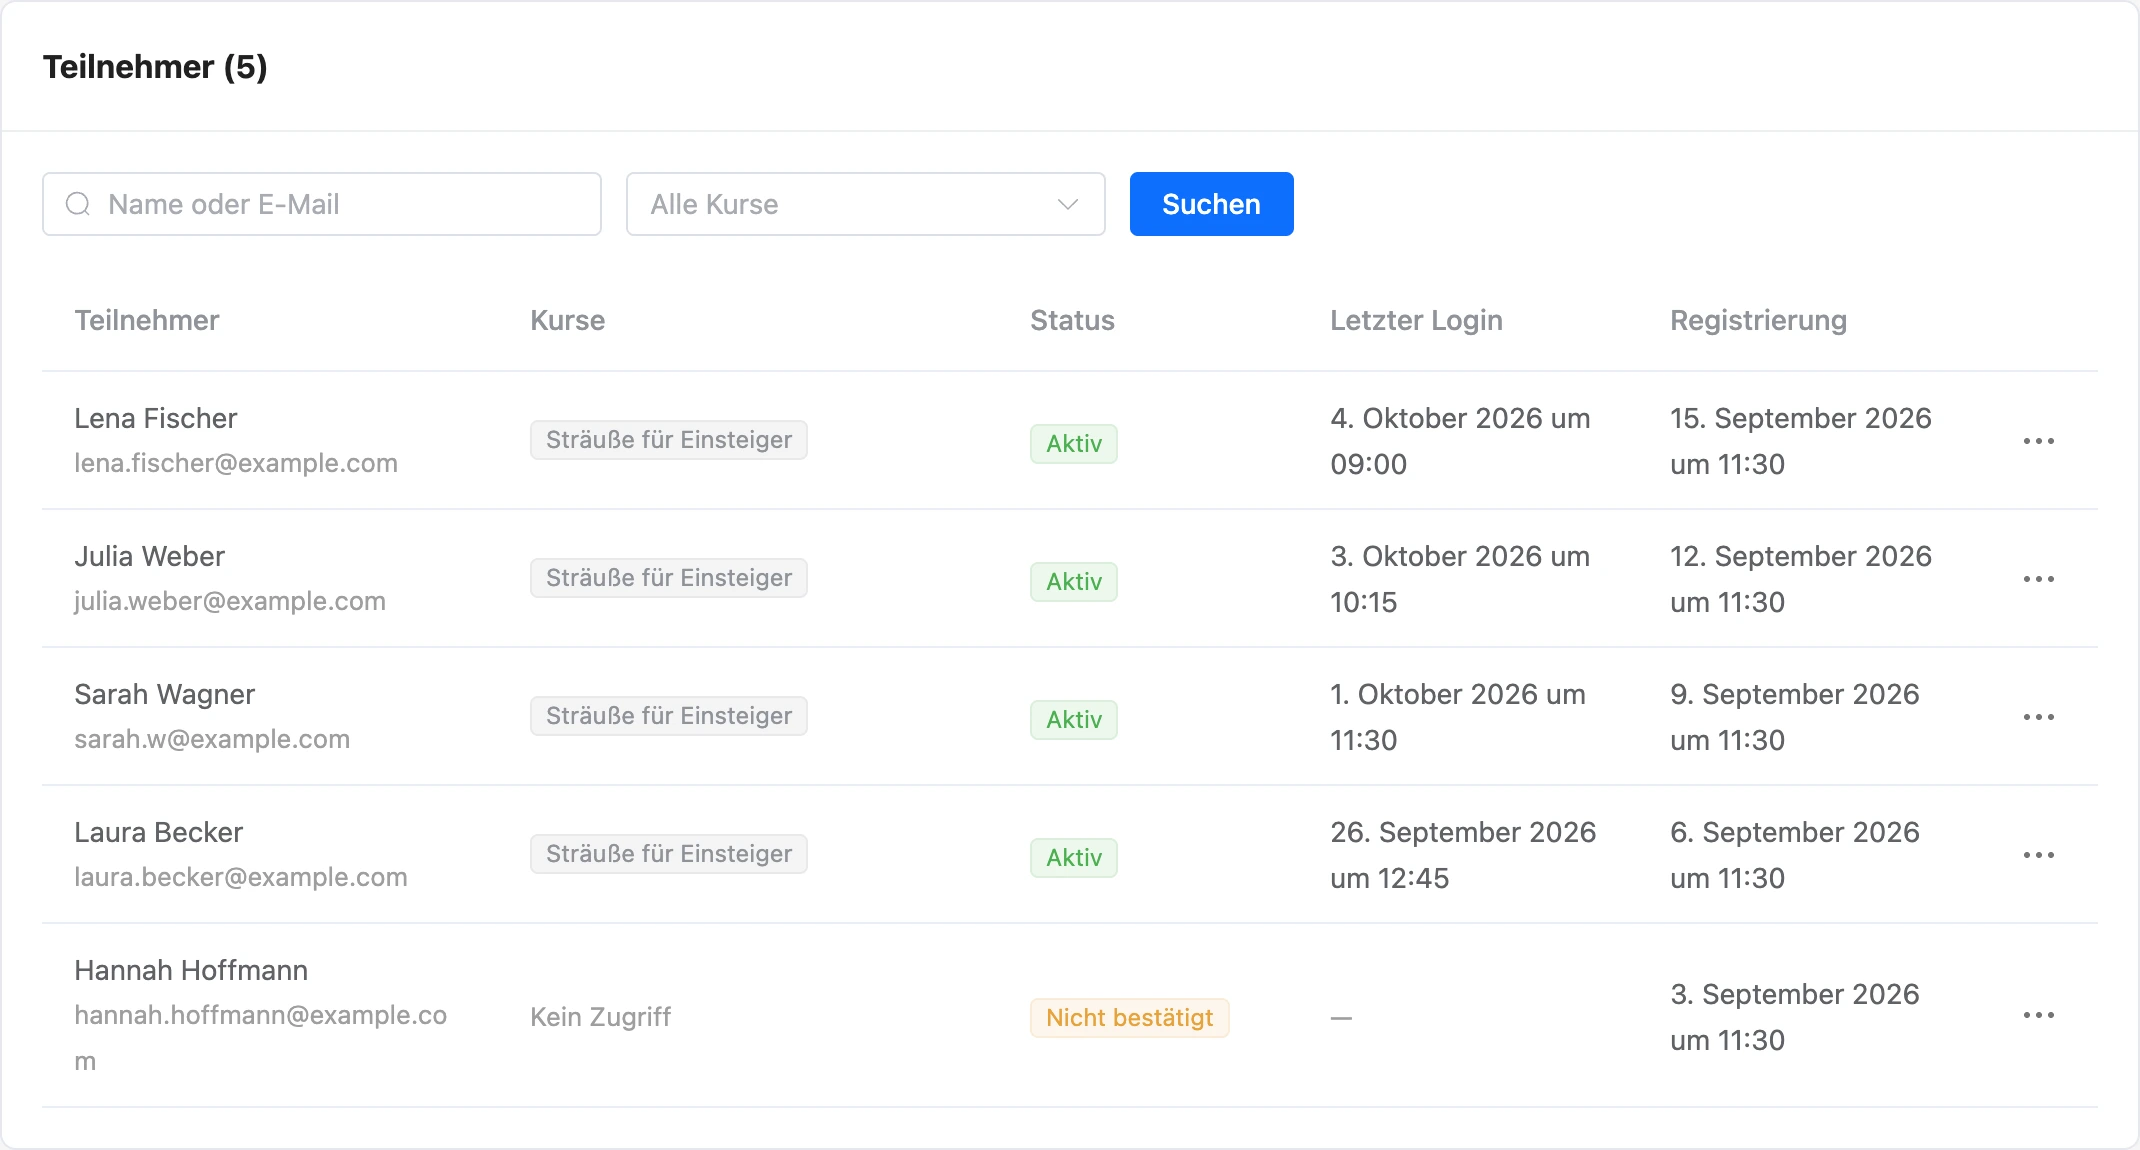Open the three-dot menu for Julia Weber

point(2038,579)
